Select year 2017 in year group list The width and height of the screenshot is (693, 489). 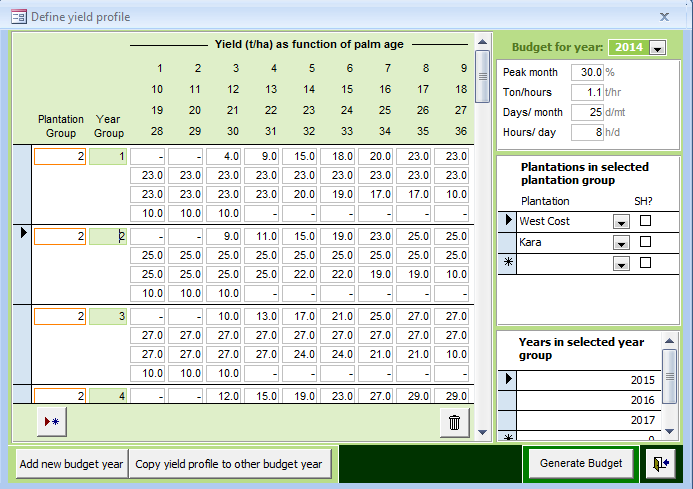589,420
